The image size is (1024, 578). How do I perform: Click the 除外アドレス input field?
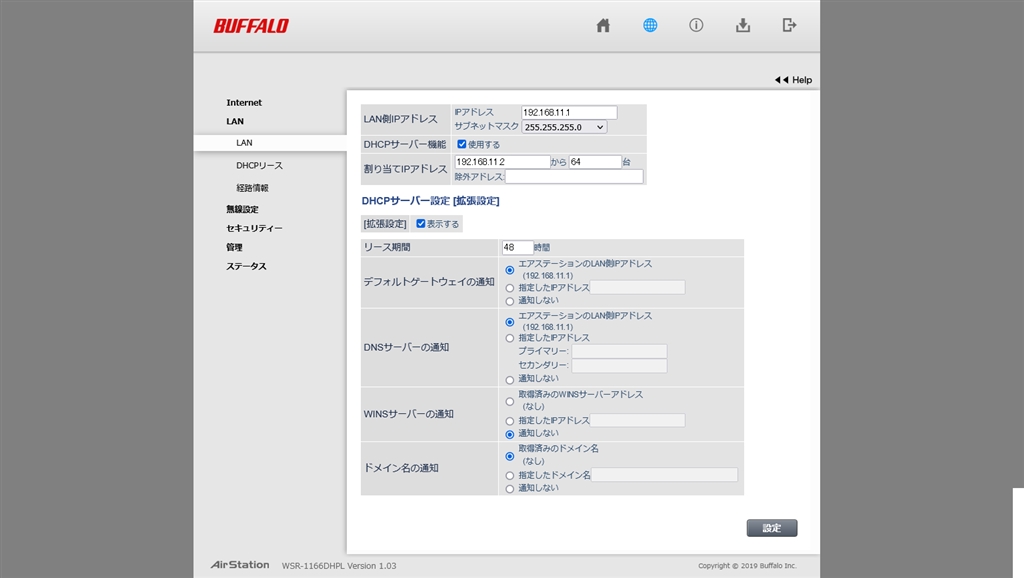[x=574, y=176]
